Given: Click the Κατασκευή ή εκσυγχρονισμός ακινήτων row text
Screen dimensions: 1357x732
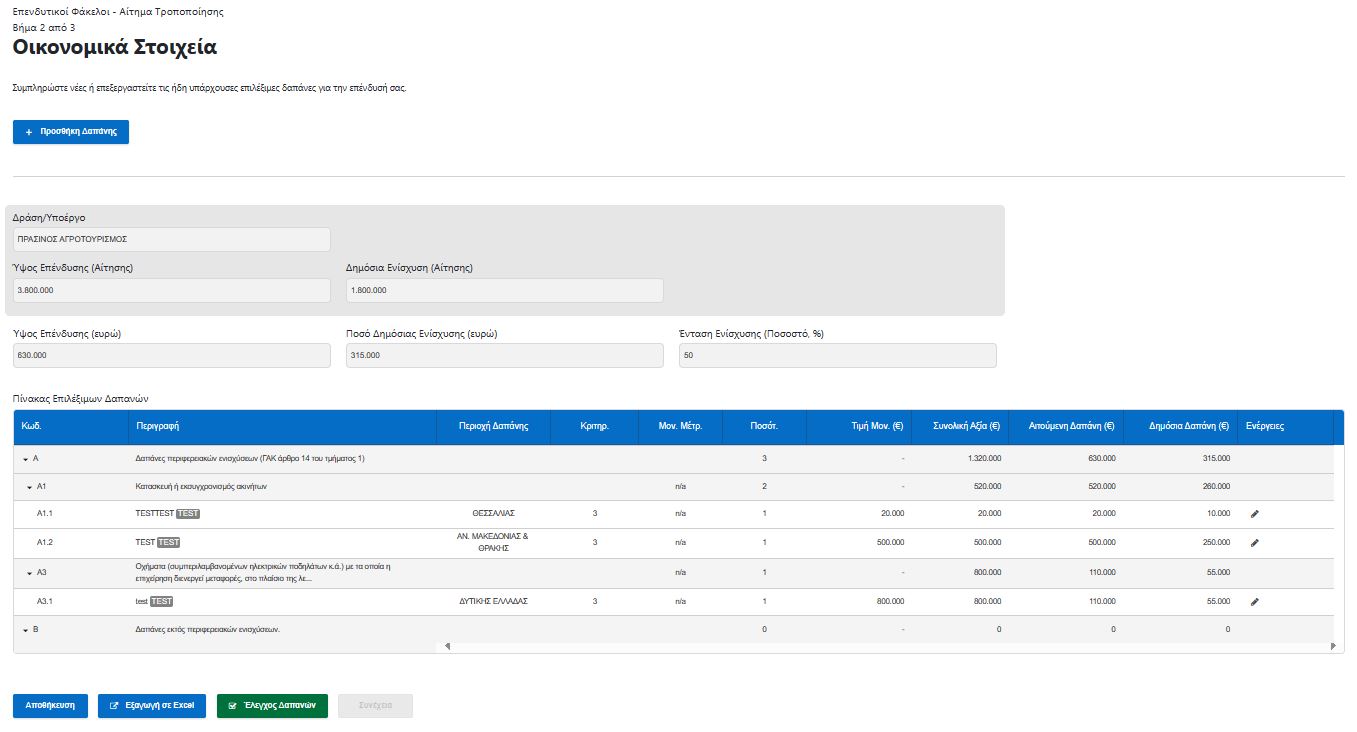Looking at the screenshot, I should pos(200,487).
